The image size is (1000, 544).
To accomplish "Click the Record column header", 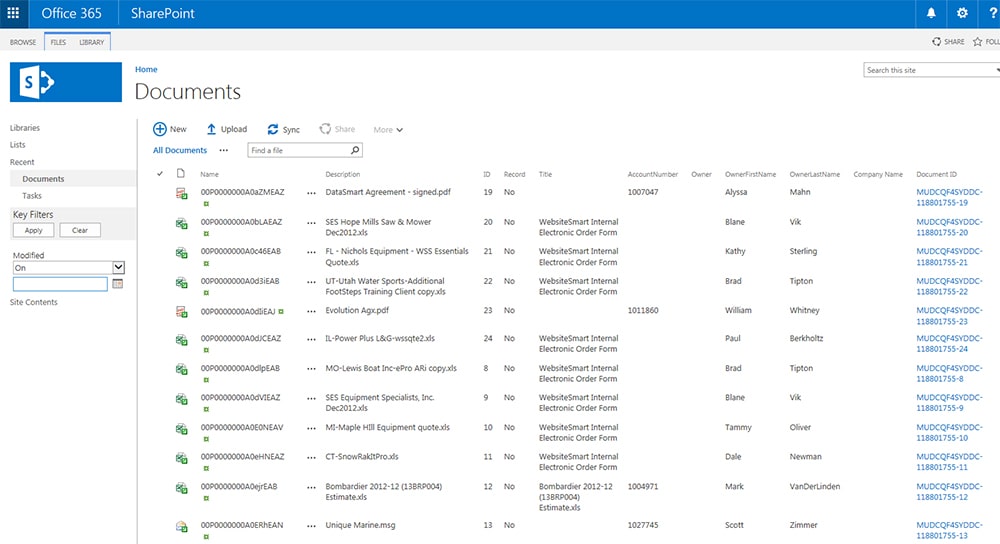I will [514, 174].
